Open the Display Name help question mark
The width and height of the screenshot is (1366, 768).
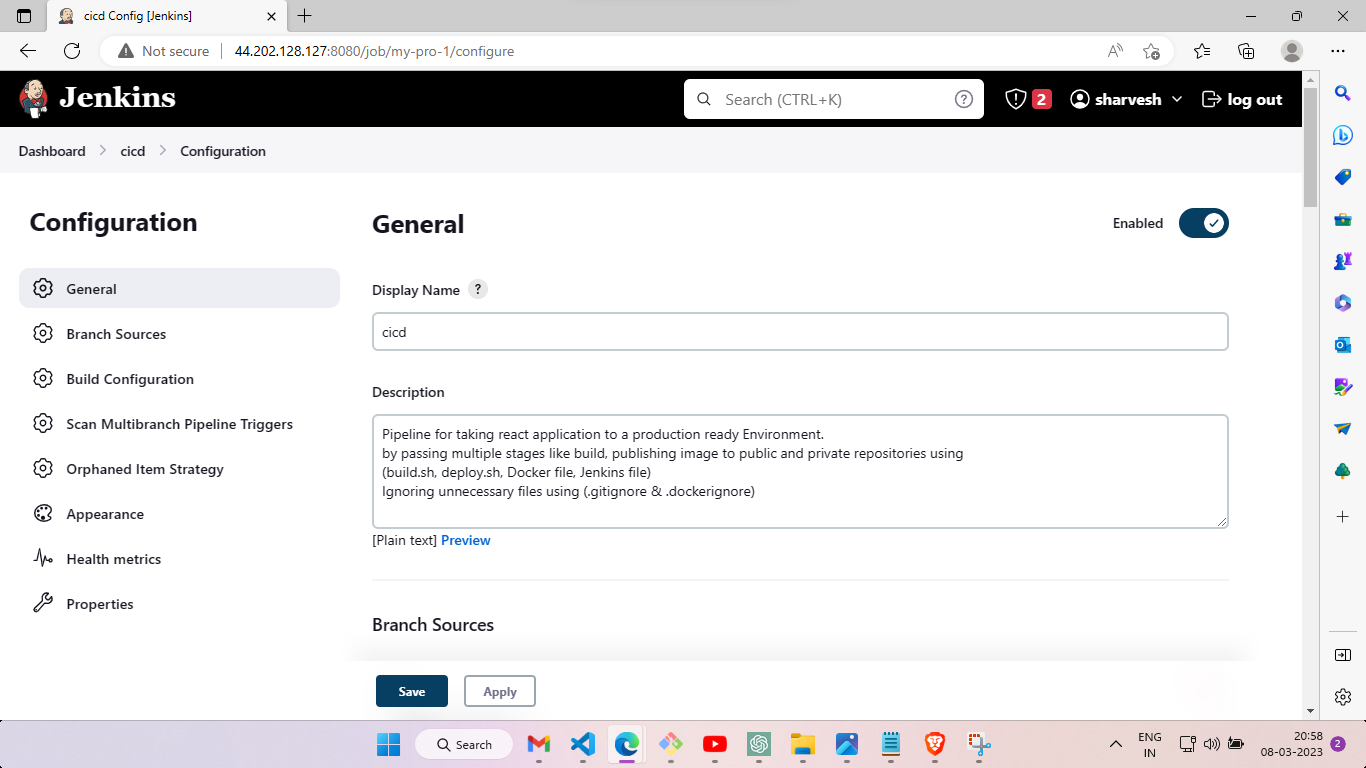pyautogui.click(x=477, y=289)
